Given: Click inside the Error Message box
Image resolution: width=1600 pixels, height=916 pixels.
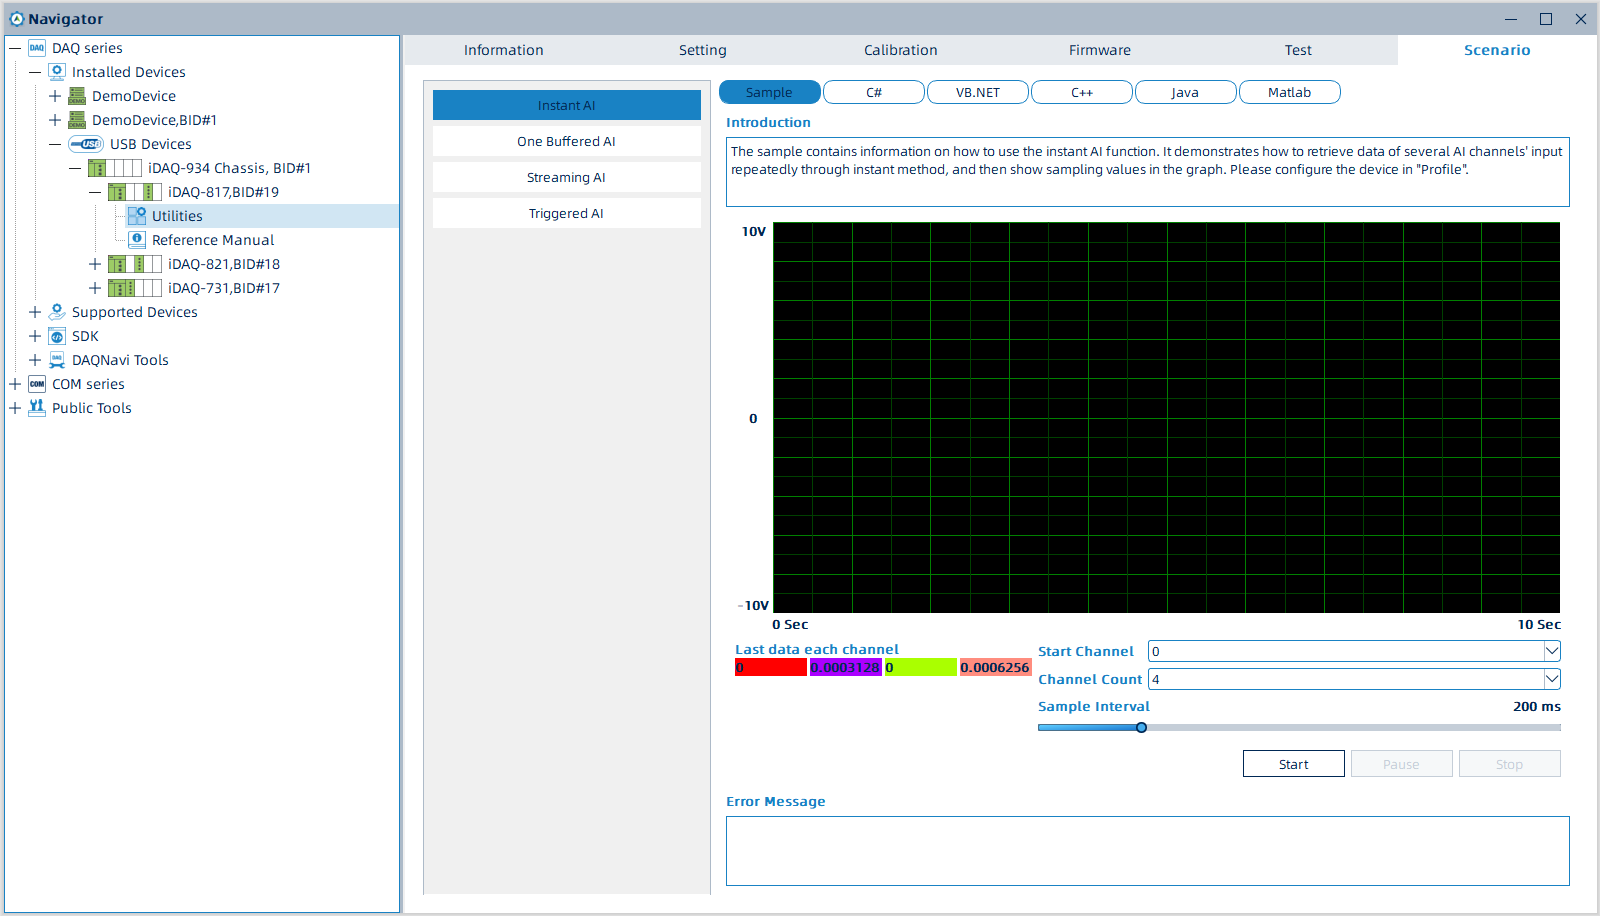Looking at the screenshot, I should click(x=1147, y=851).
